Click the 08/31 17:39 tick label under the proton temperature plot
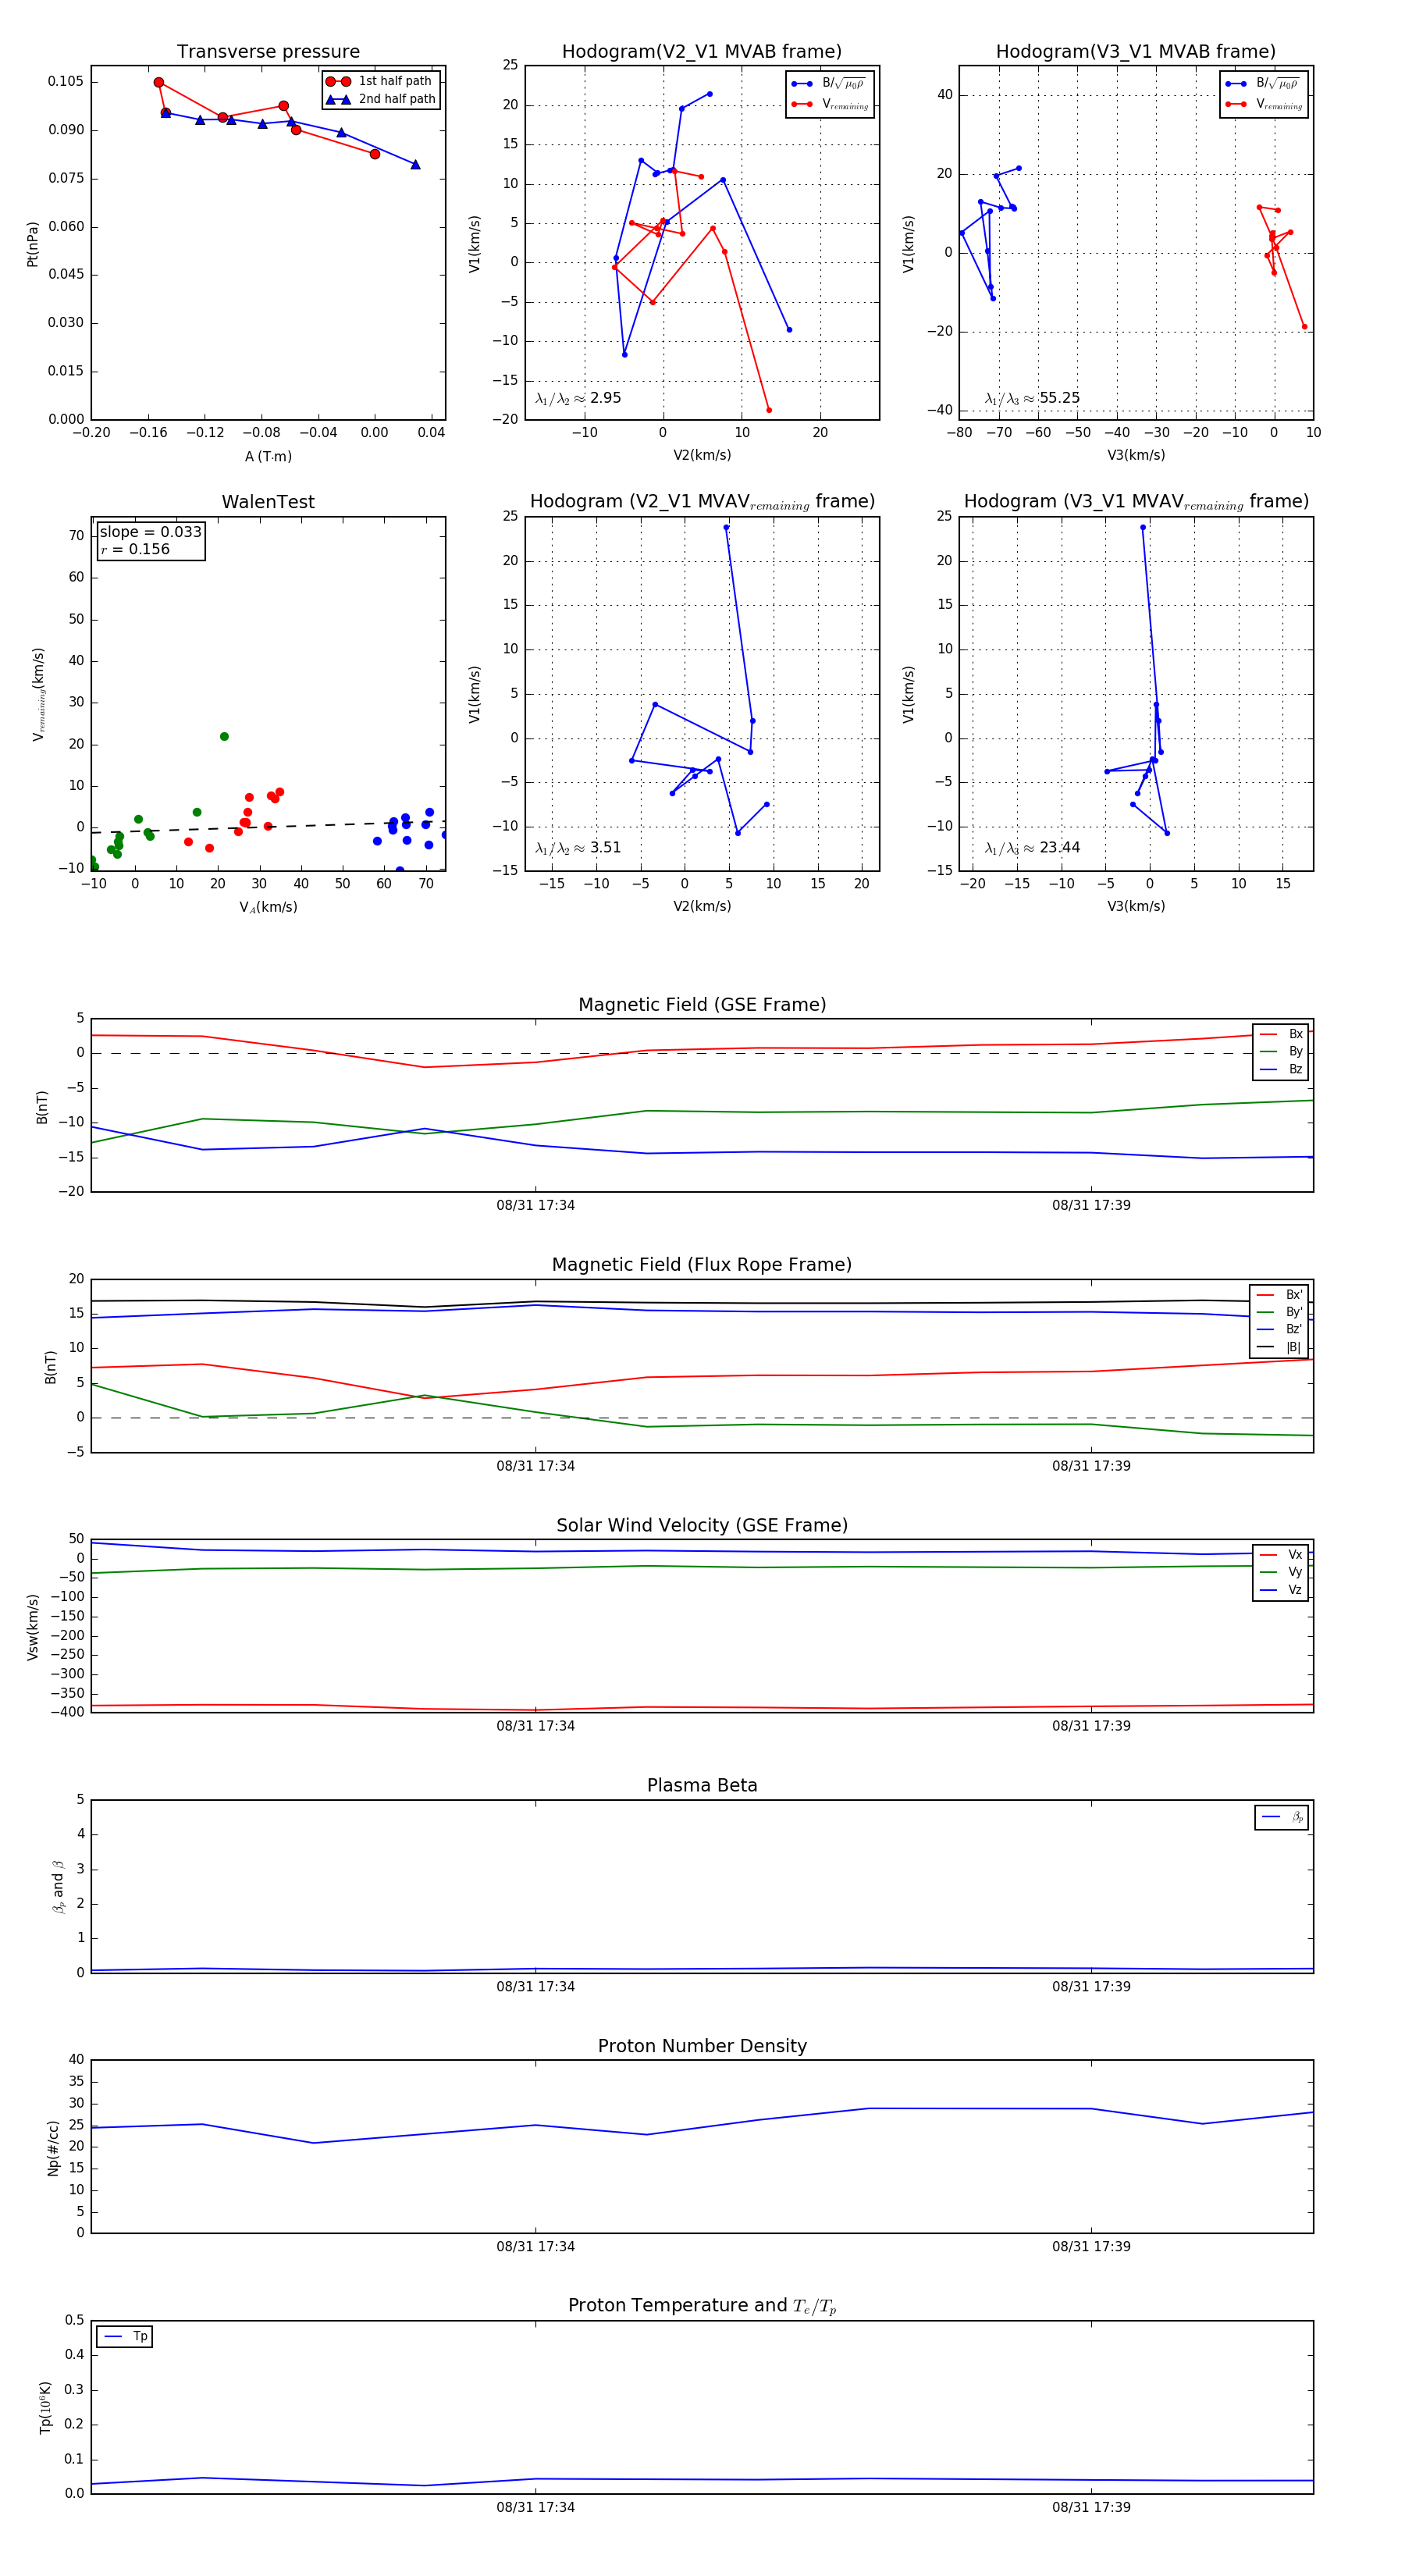This screenshot has width=1405, height=2576. pyautogui.click(x=1091, y=2507)
